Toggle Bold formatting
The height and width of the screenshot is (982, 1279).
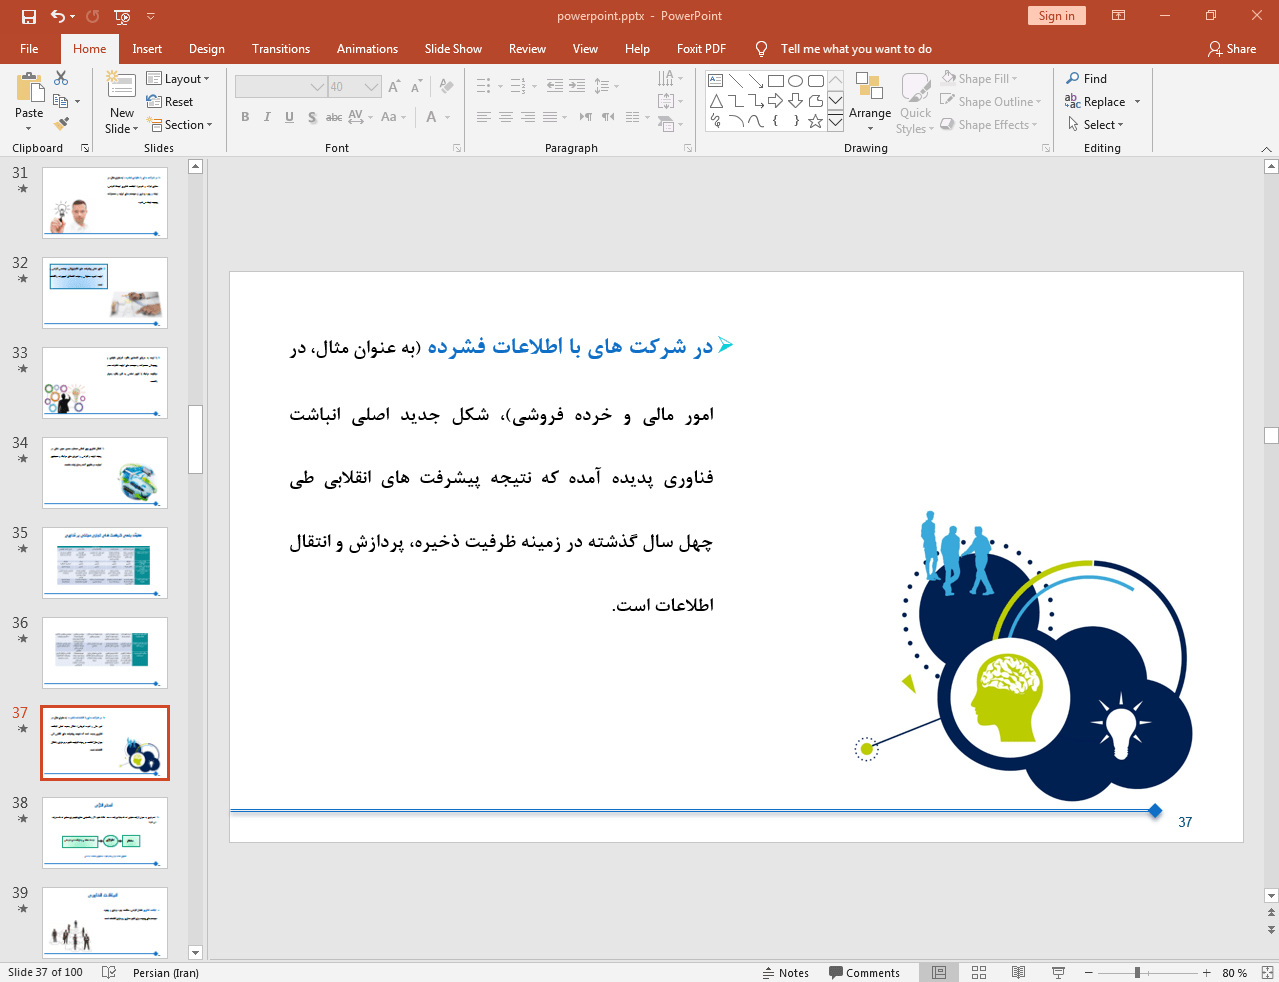click(245, 117)
